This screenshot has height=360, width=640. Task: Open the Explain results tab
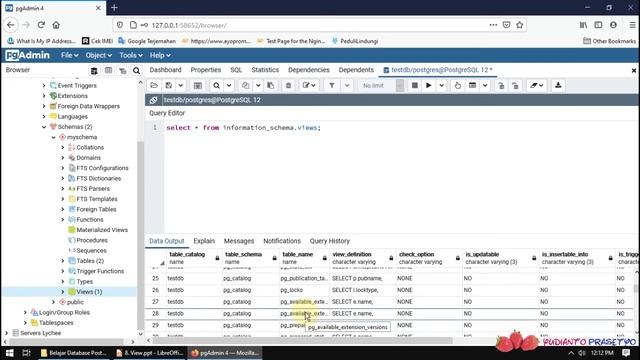204,241
